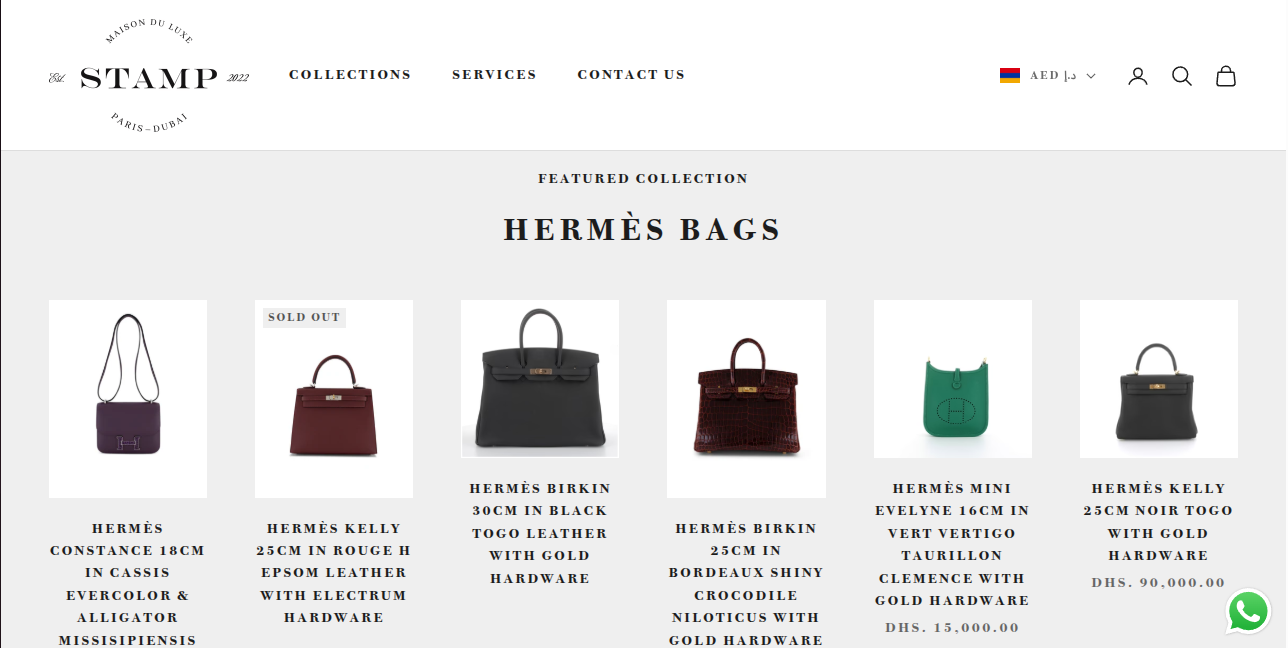1288x648 pixels.
Task: View the black Birkin 30cm image
Action: pos(540,379)
